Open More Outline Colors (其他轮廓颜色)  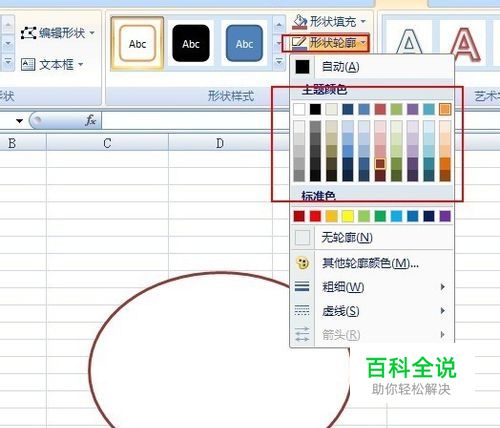[372, 263]
